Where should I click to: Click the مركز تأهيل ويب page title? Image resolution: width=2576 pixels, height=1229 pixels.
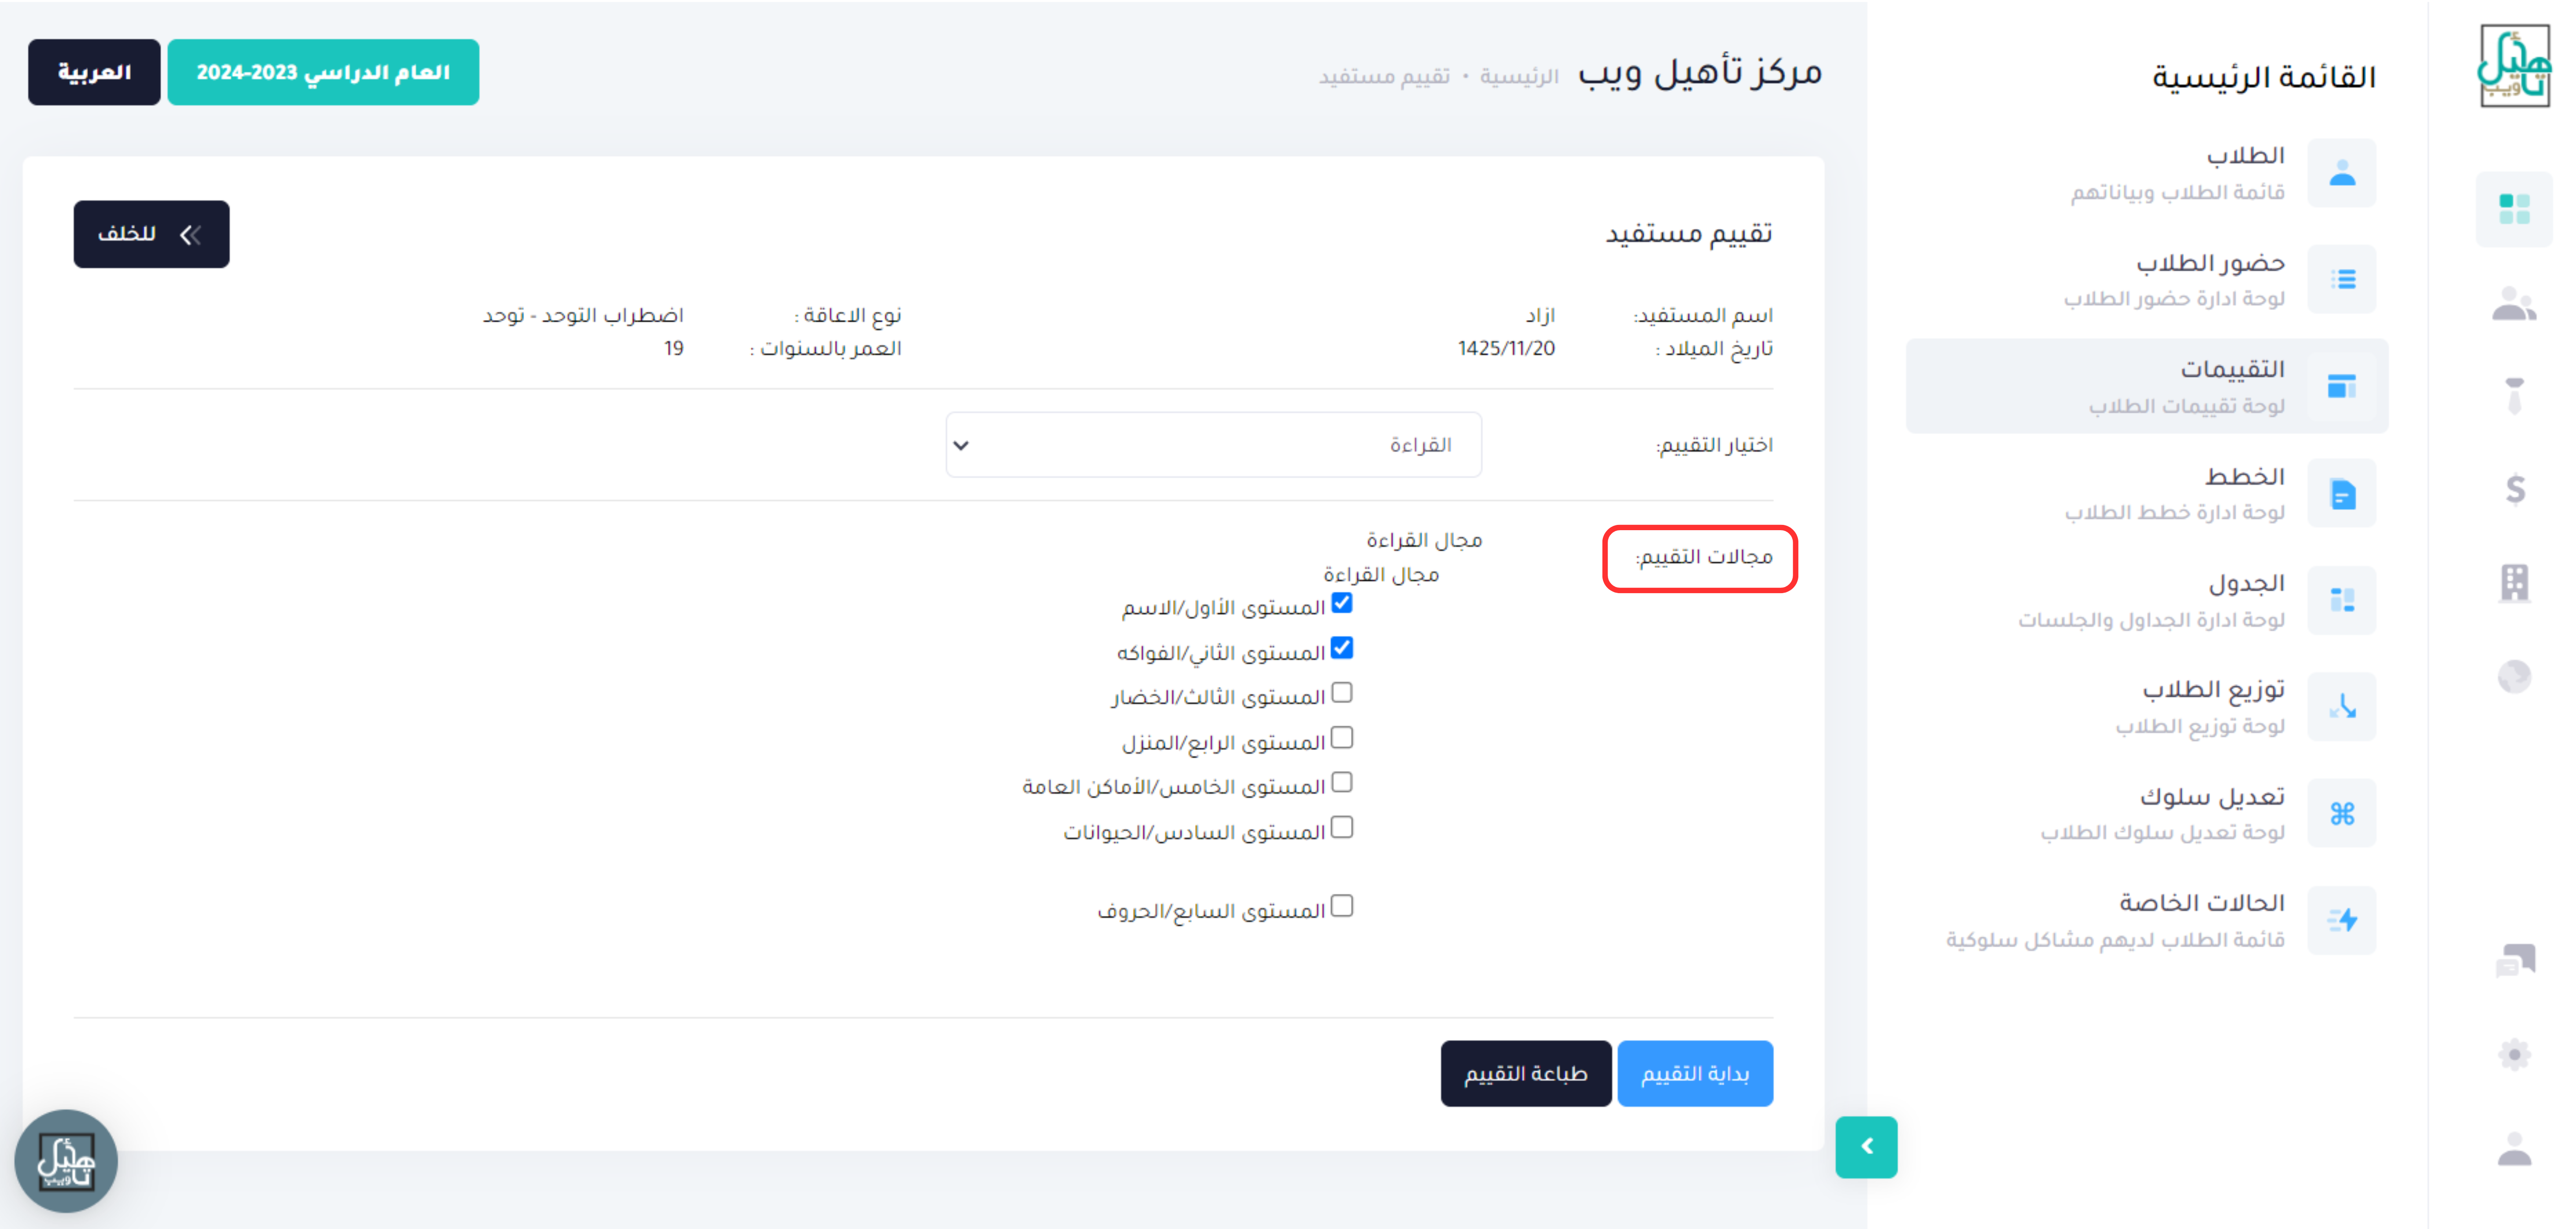[1700, 73]
